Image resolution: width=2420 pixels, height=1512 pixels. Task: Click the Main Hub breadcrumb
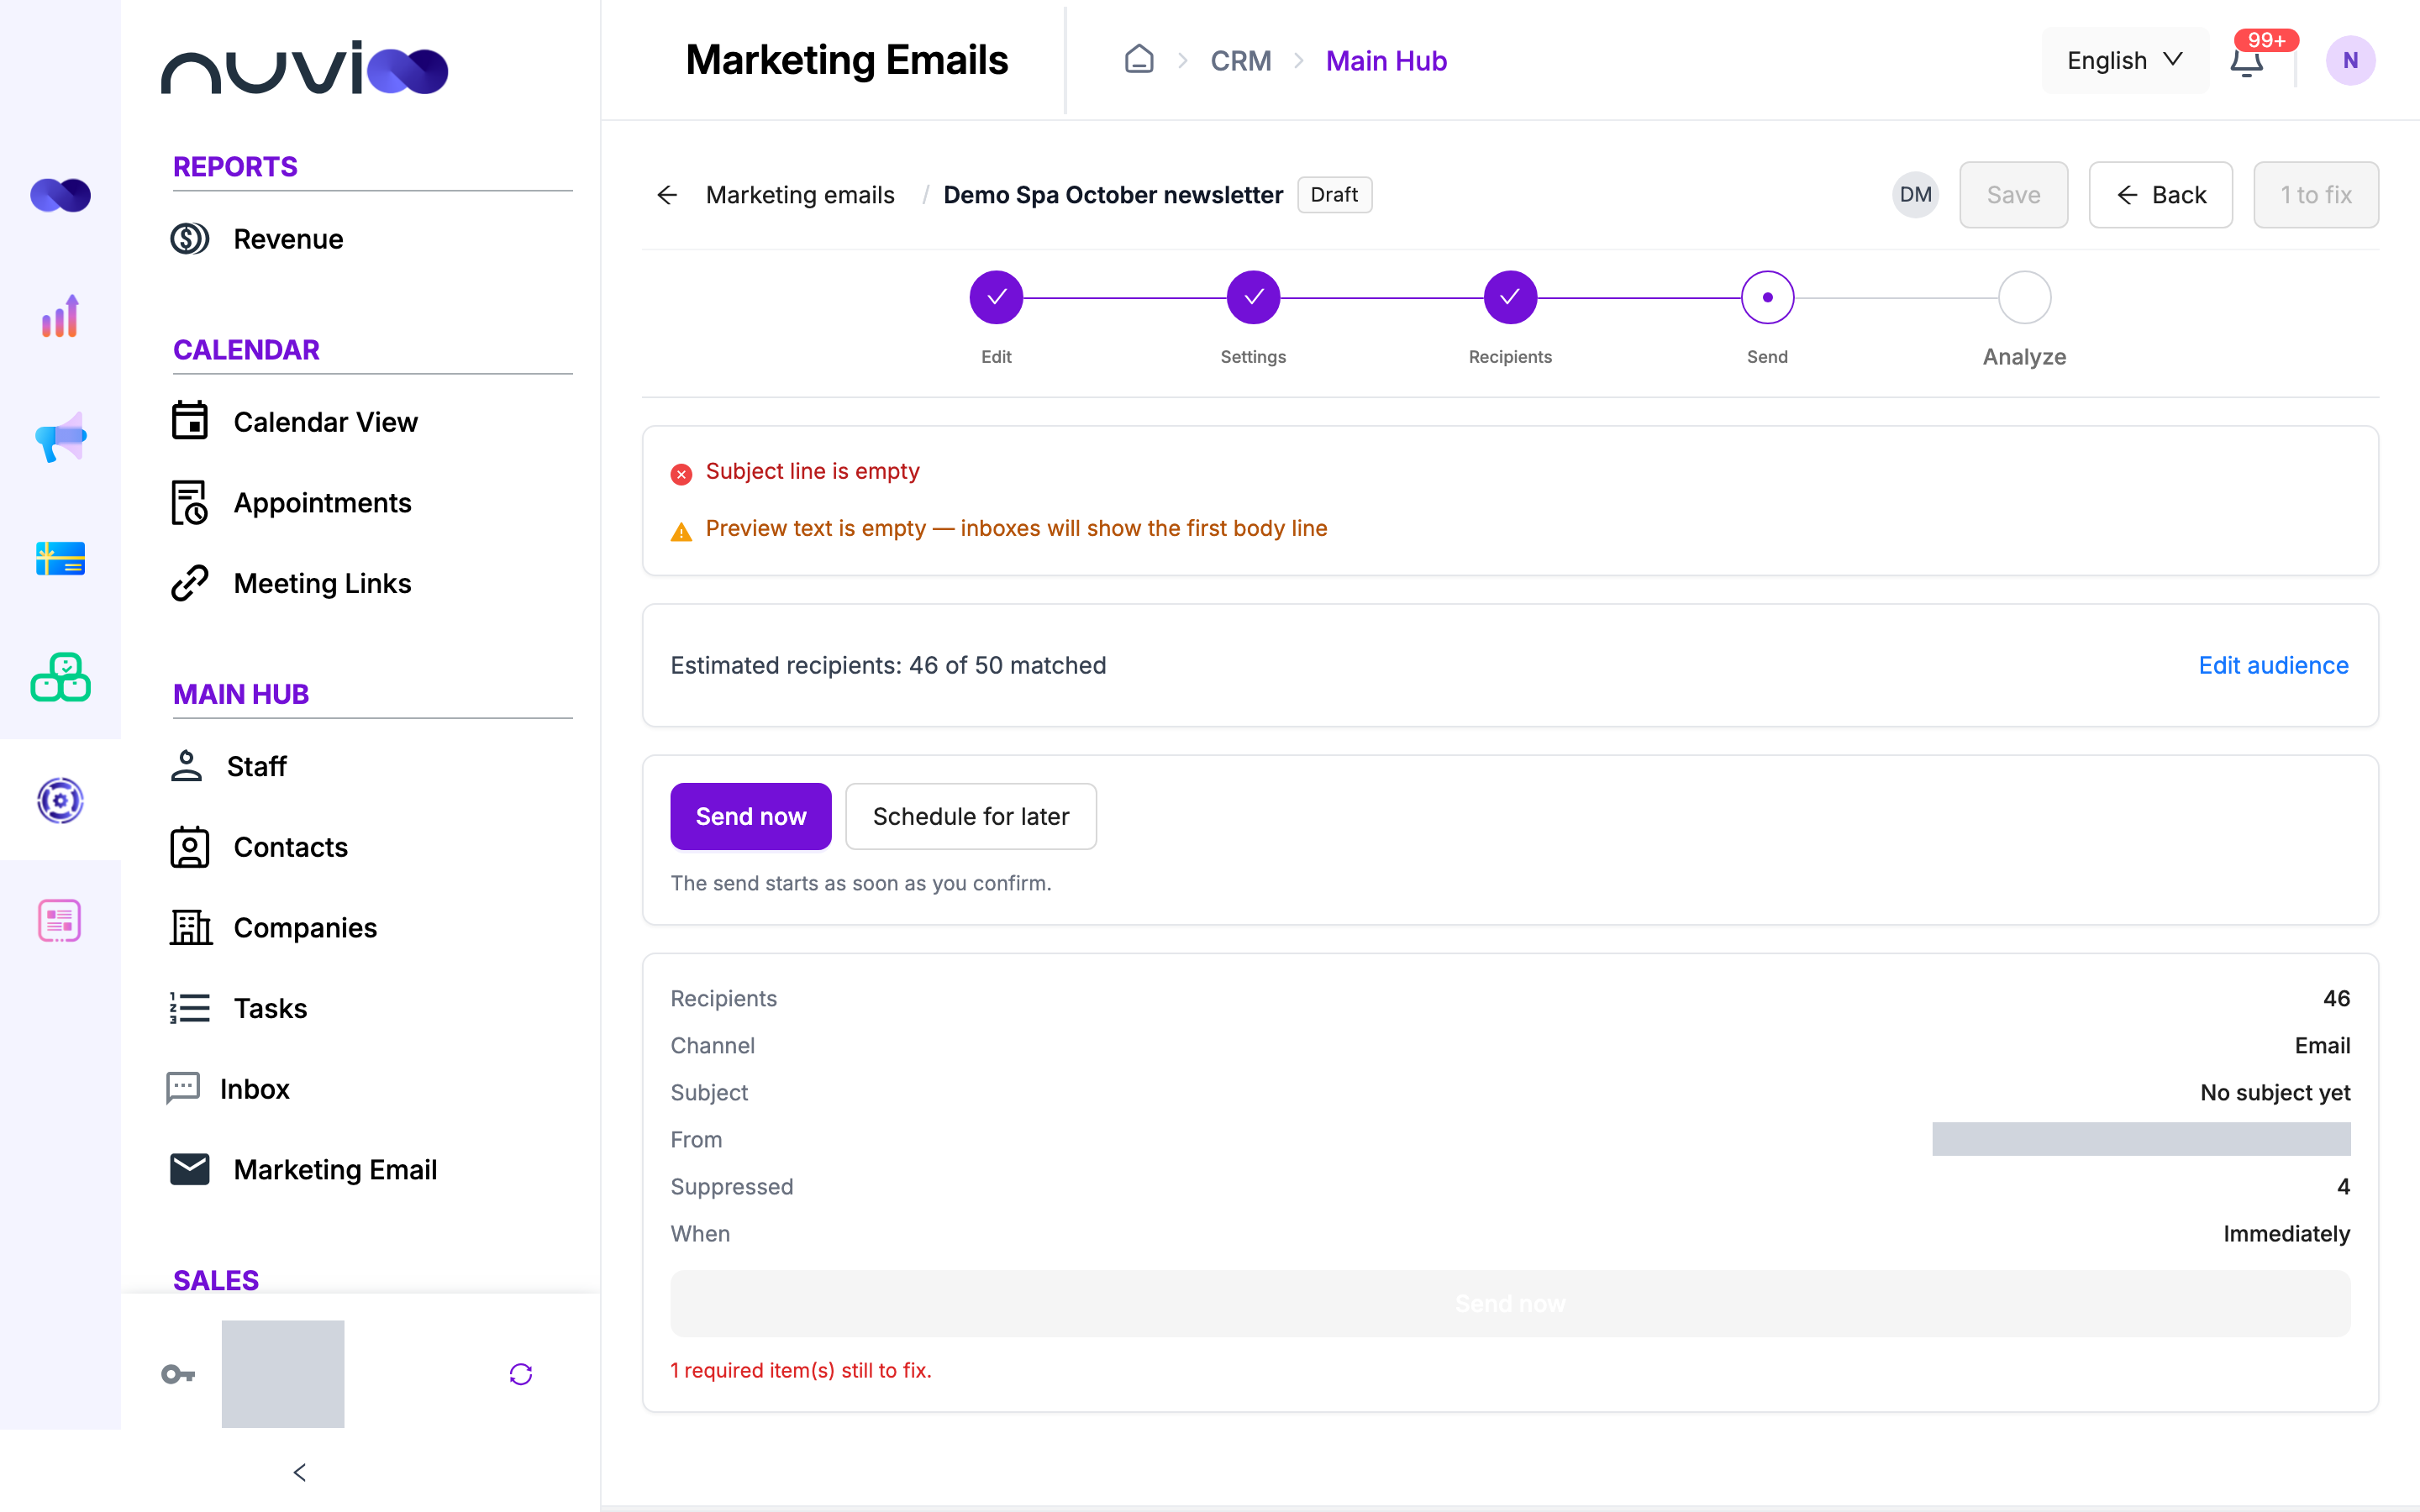[x=1386, y=61]
